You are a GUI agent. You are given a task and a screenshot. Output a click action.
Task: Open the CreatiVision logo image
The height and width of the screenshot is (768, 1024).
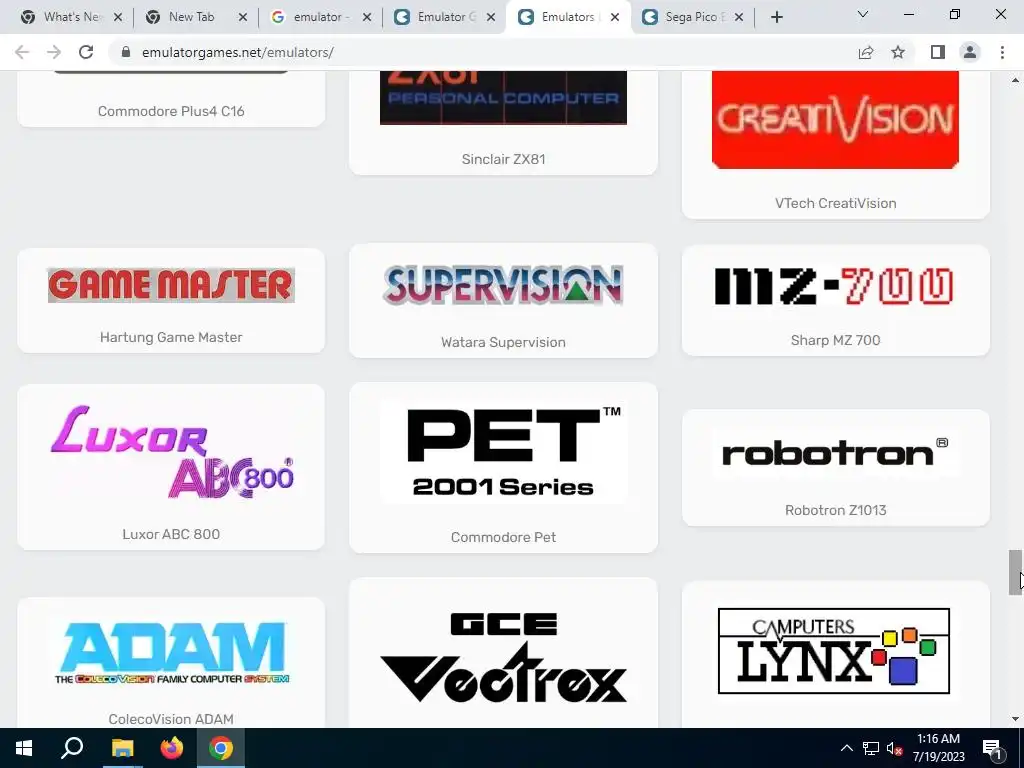(835, 120)
